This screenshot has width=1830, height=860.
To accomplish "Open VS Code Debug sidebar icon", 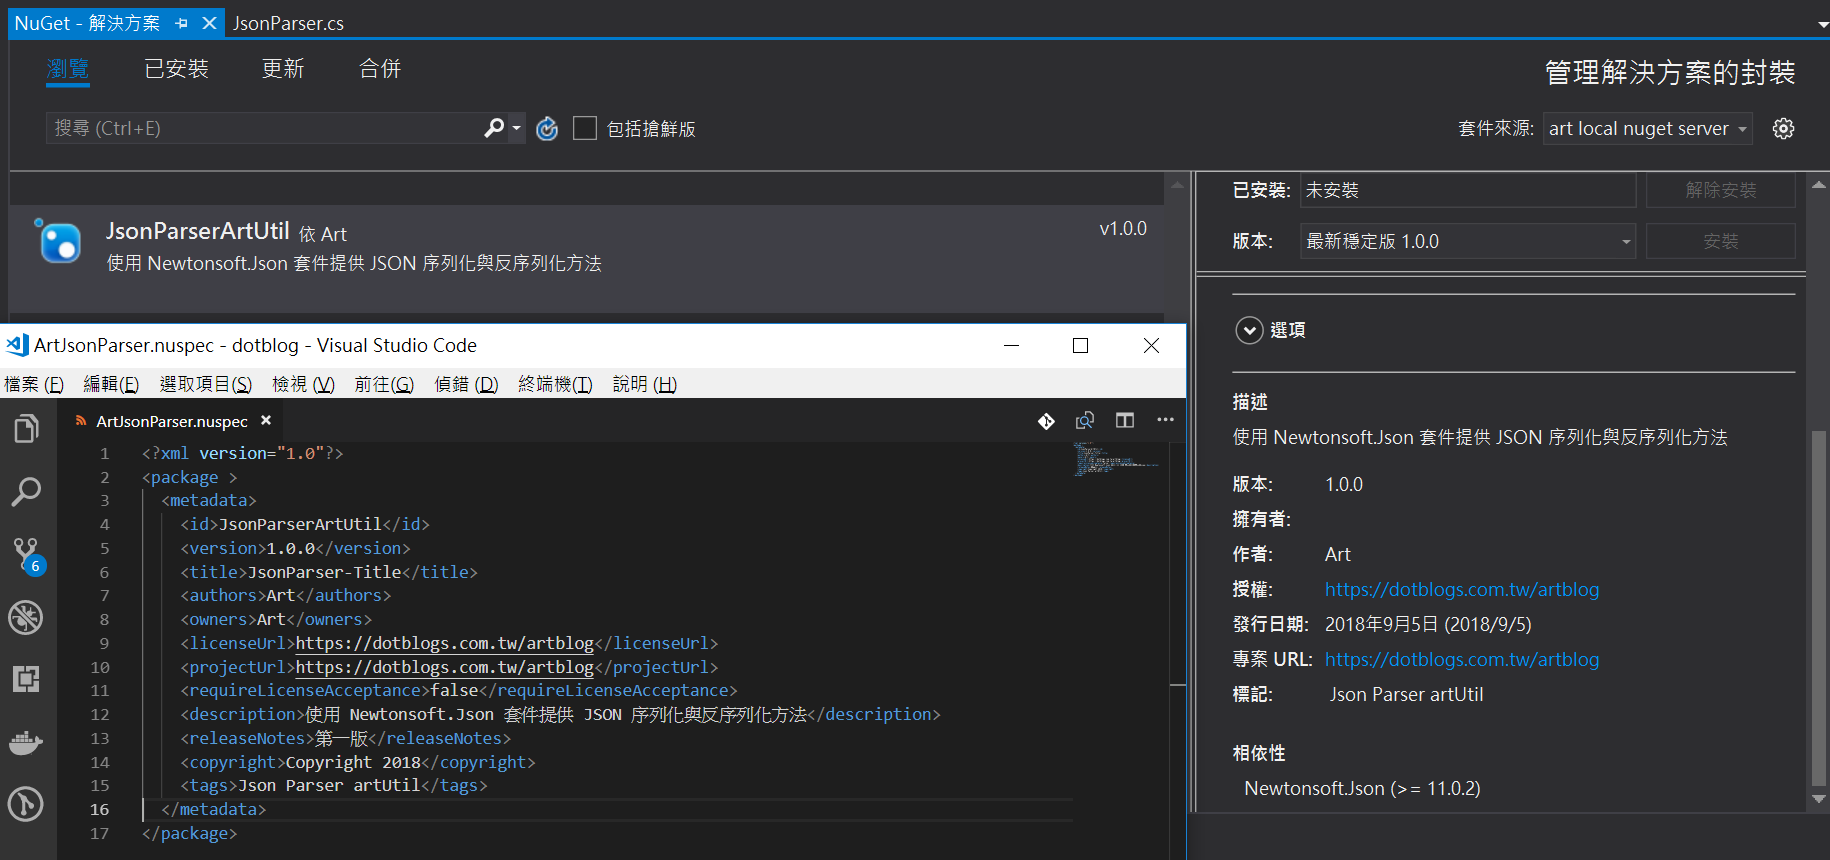I will coord(26,617).
